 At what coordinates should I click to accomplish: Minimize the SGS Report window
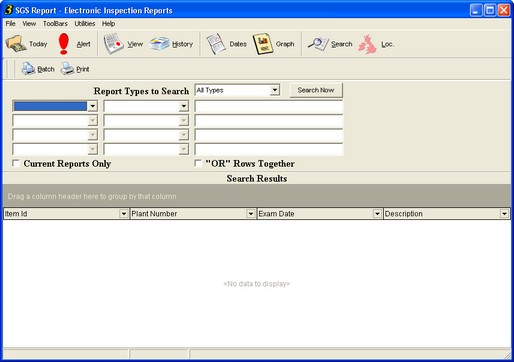pyautogui.click(x=476, y=10)
